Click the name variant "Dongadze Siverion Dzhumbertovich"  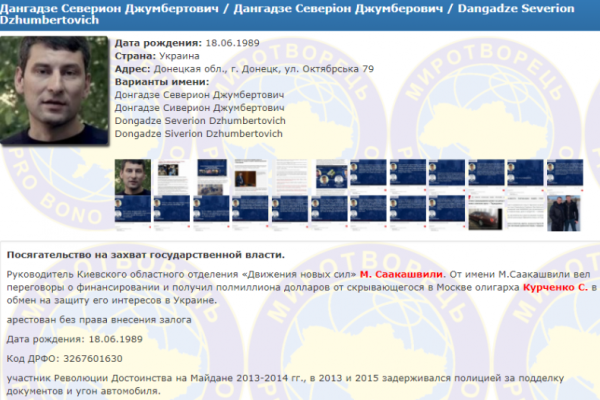[200, 133]
